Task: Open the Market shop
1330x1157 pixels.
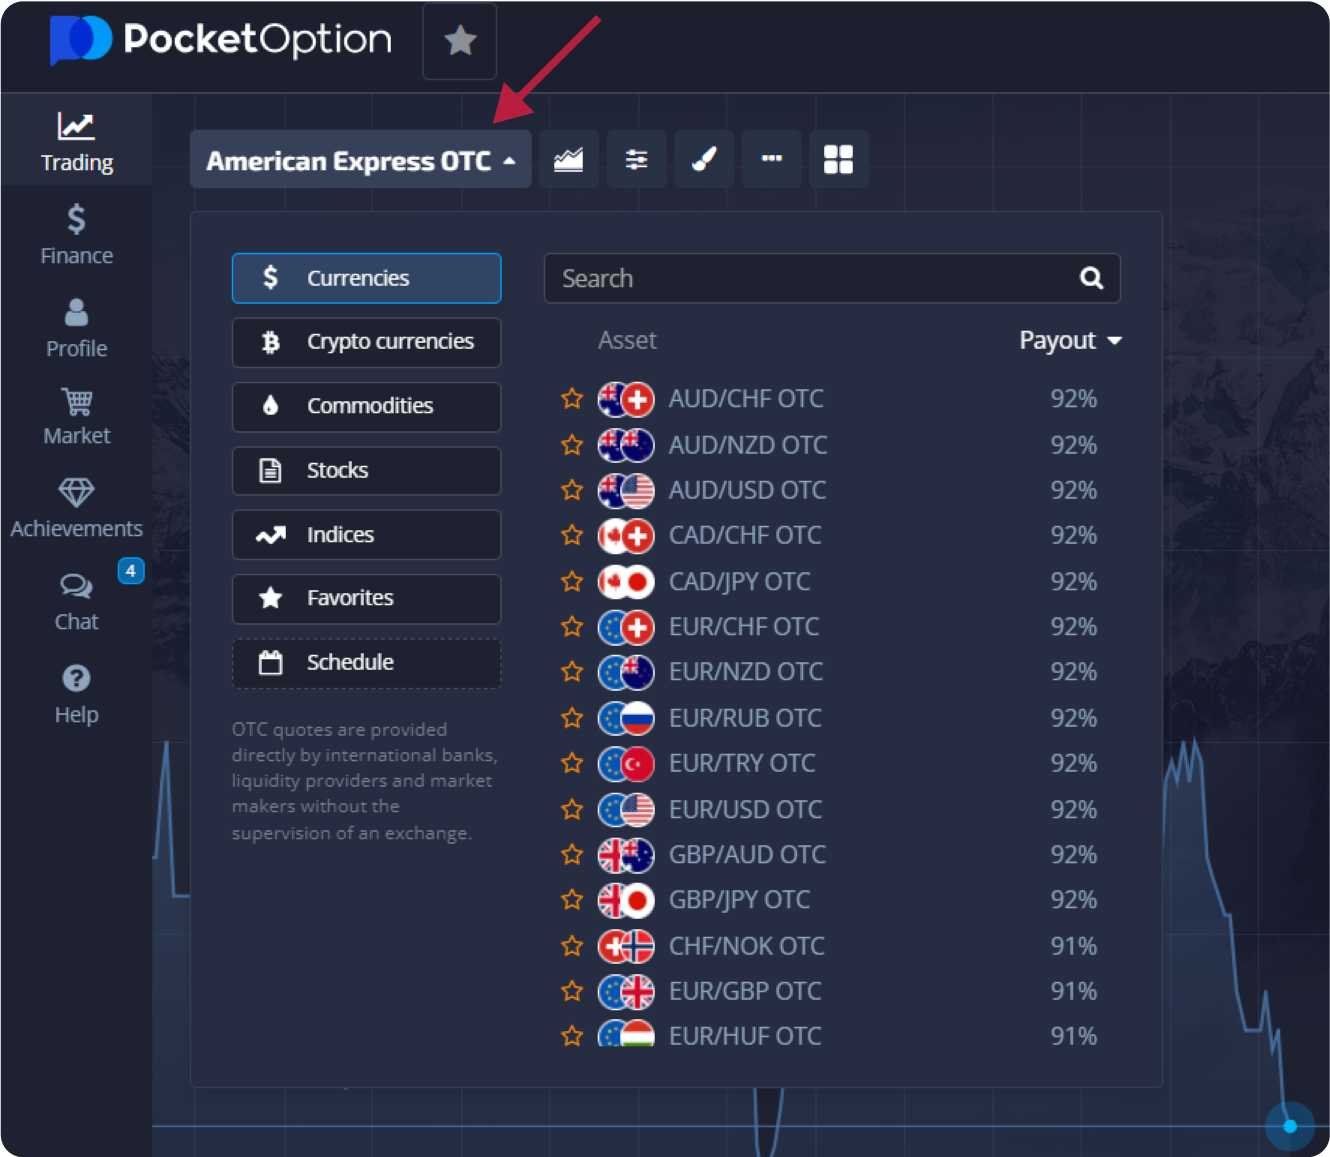Action: tap(76, 416)
